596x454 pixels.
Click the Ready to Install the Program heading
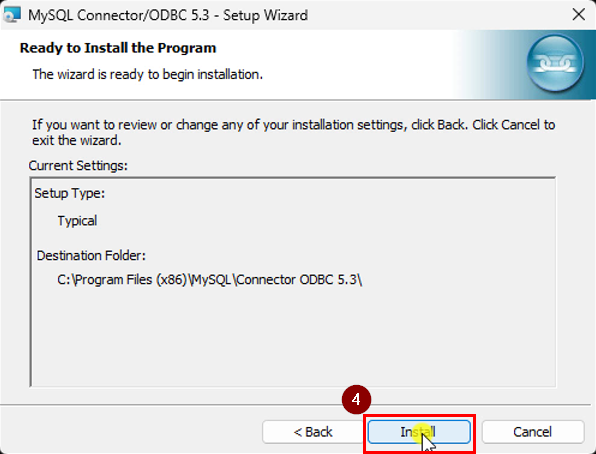tap(118, 48)
